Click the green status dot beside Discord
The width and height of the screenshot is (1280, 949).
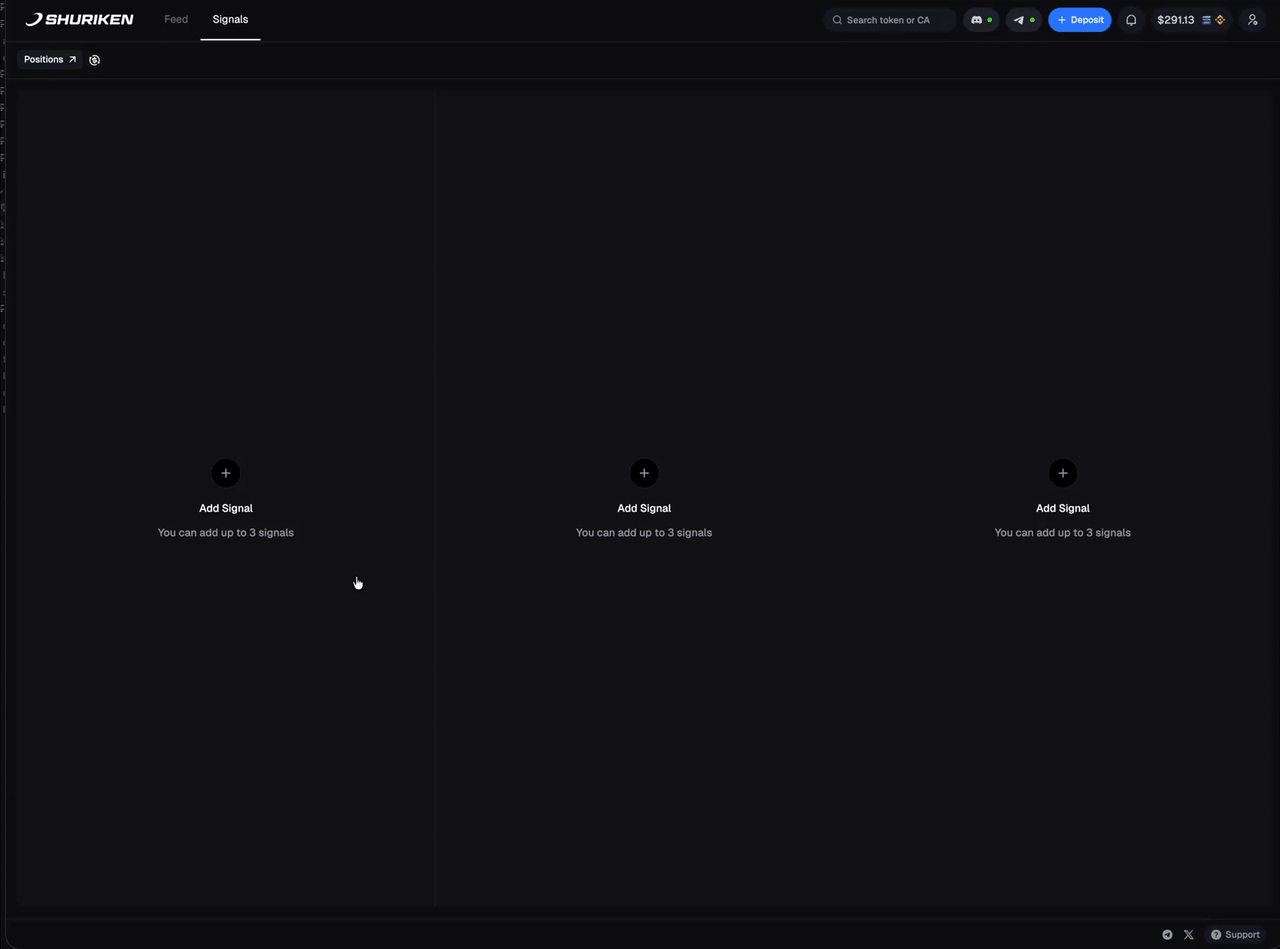click(x=990, y=19)
